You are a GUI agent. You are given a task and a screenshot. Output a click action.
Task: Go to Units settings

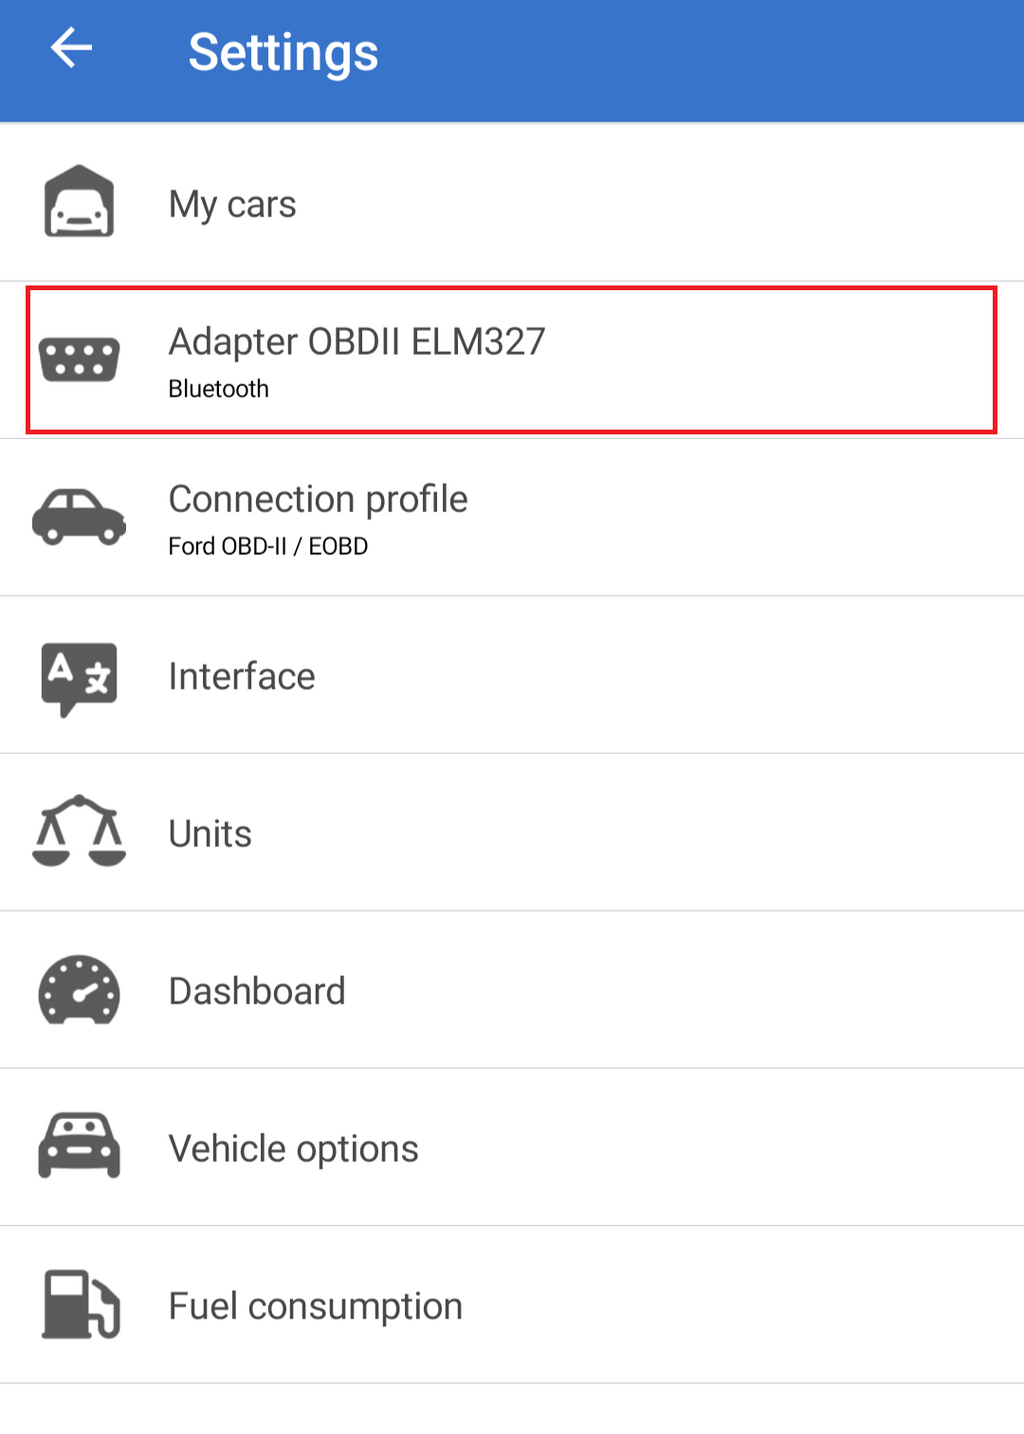[210, 834]
